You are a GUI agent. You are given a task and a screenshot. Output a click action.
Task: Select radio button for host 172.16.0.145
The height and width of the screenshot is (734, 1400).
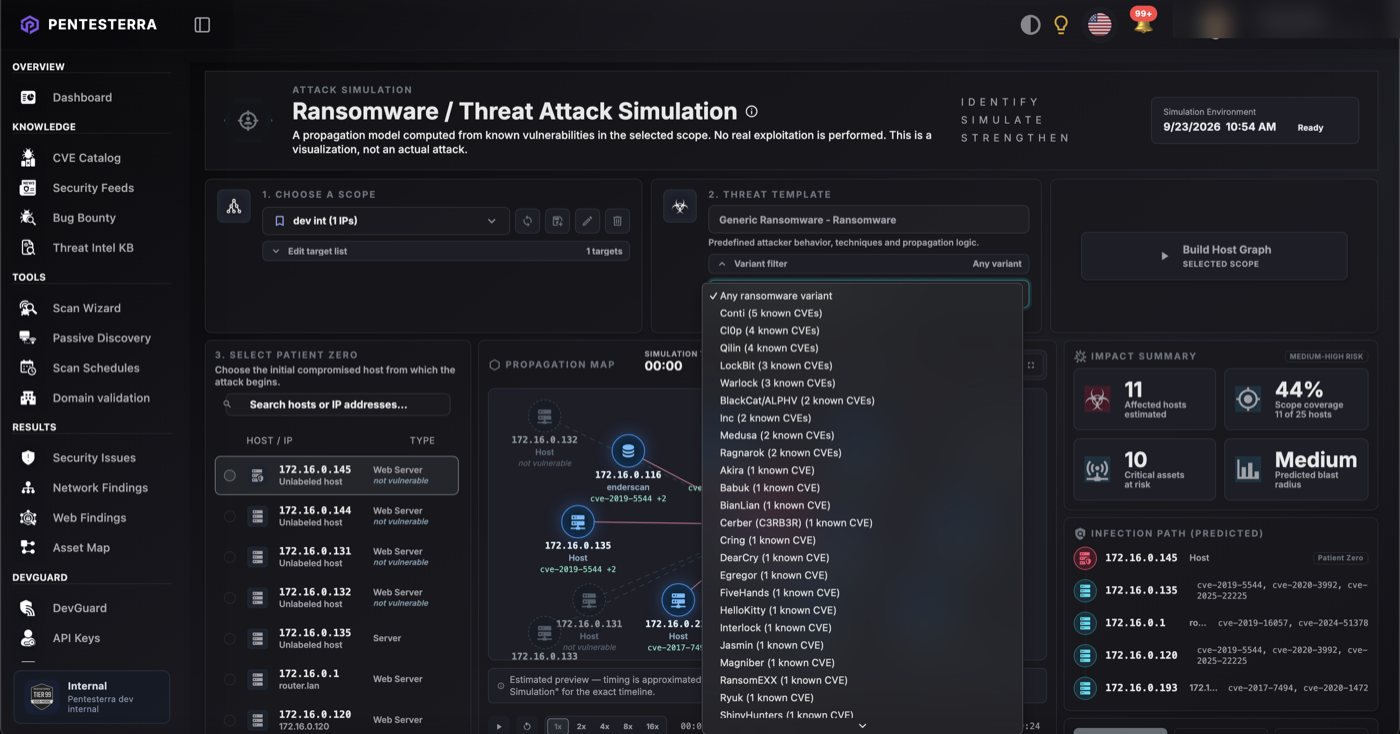(x=230, y=476)
